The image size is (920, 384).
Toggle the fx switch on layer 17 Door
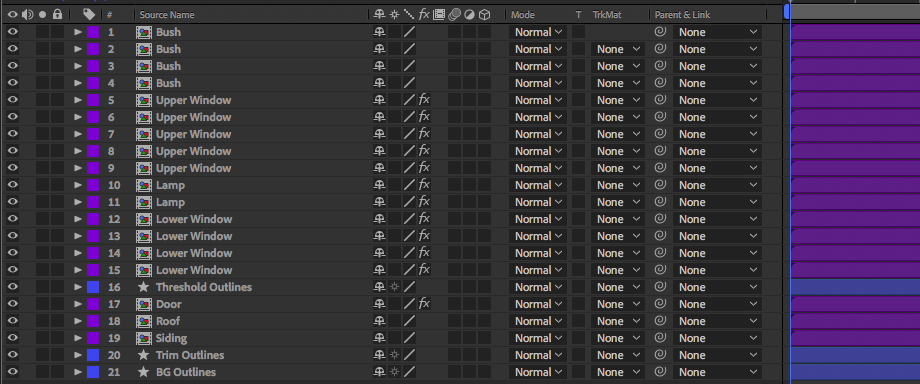(424, 304)
